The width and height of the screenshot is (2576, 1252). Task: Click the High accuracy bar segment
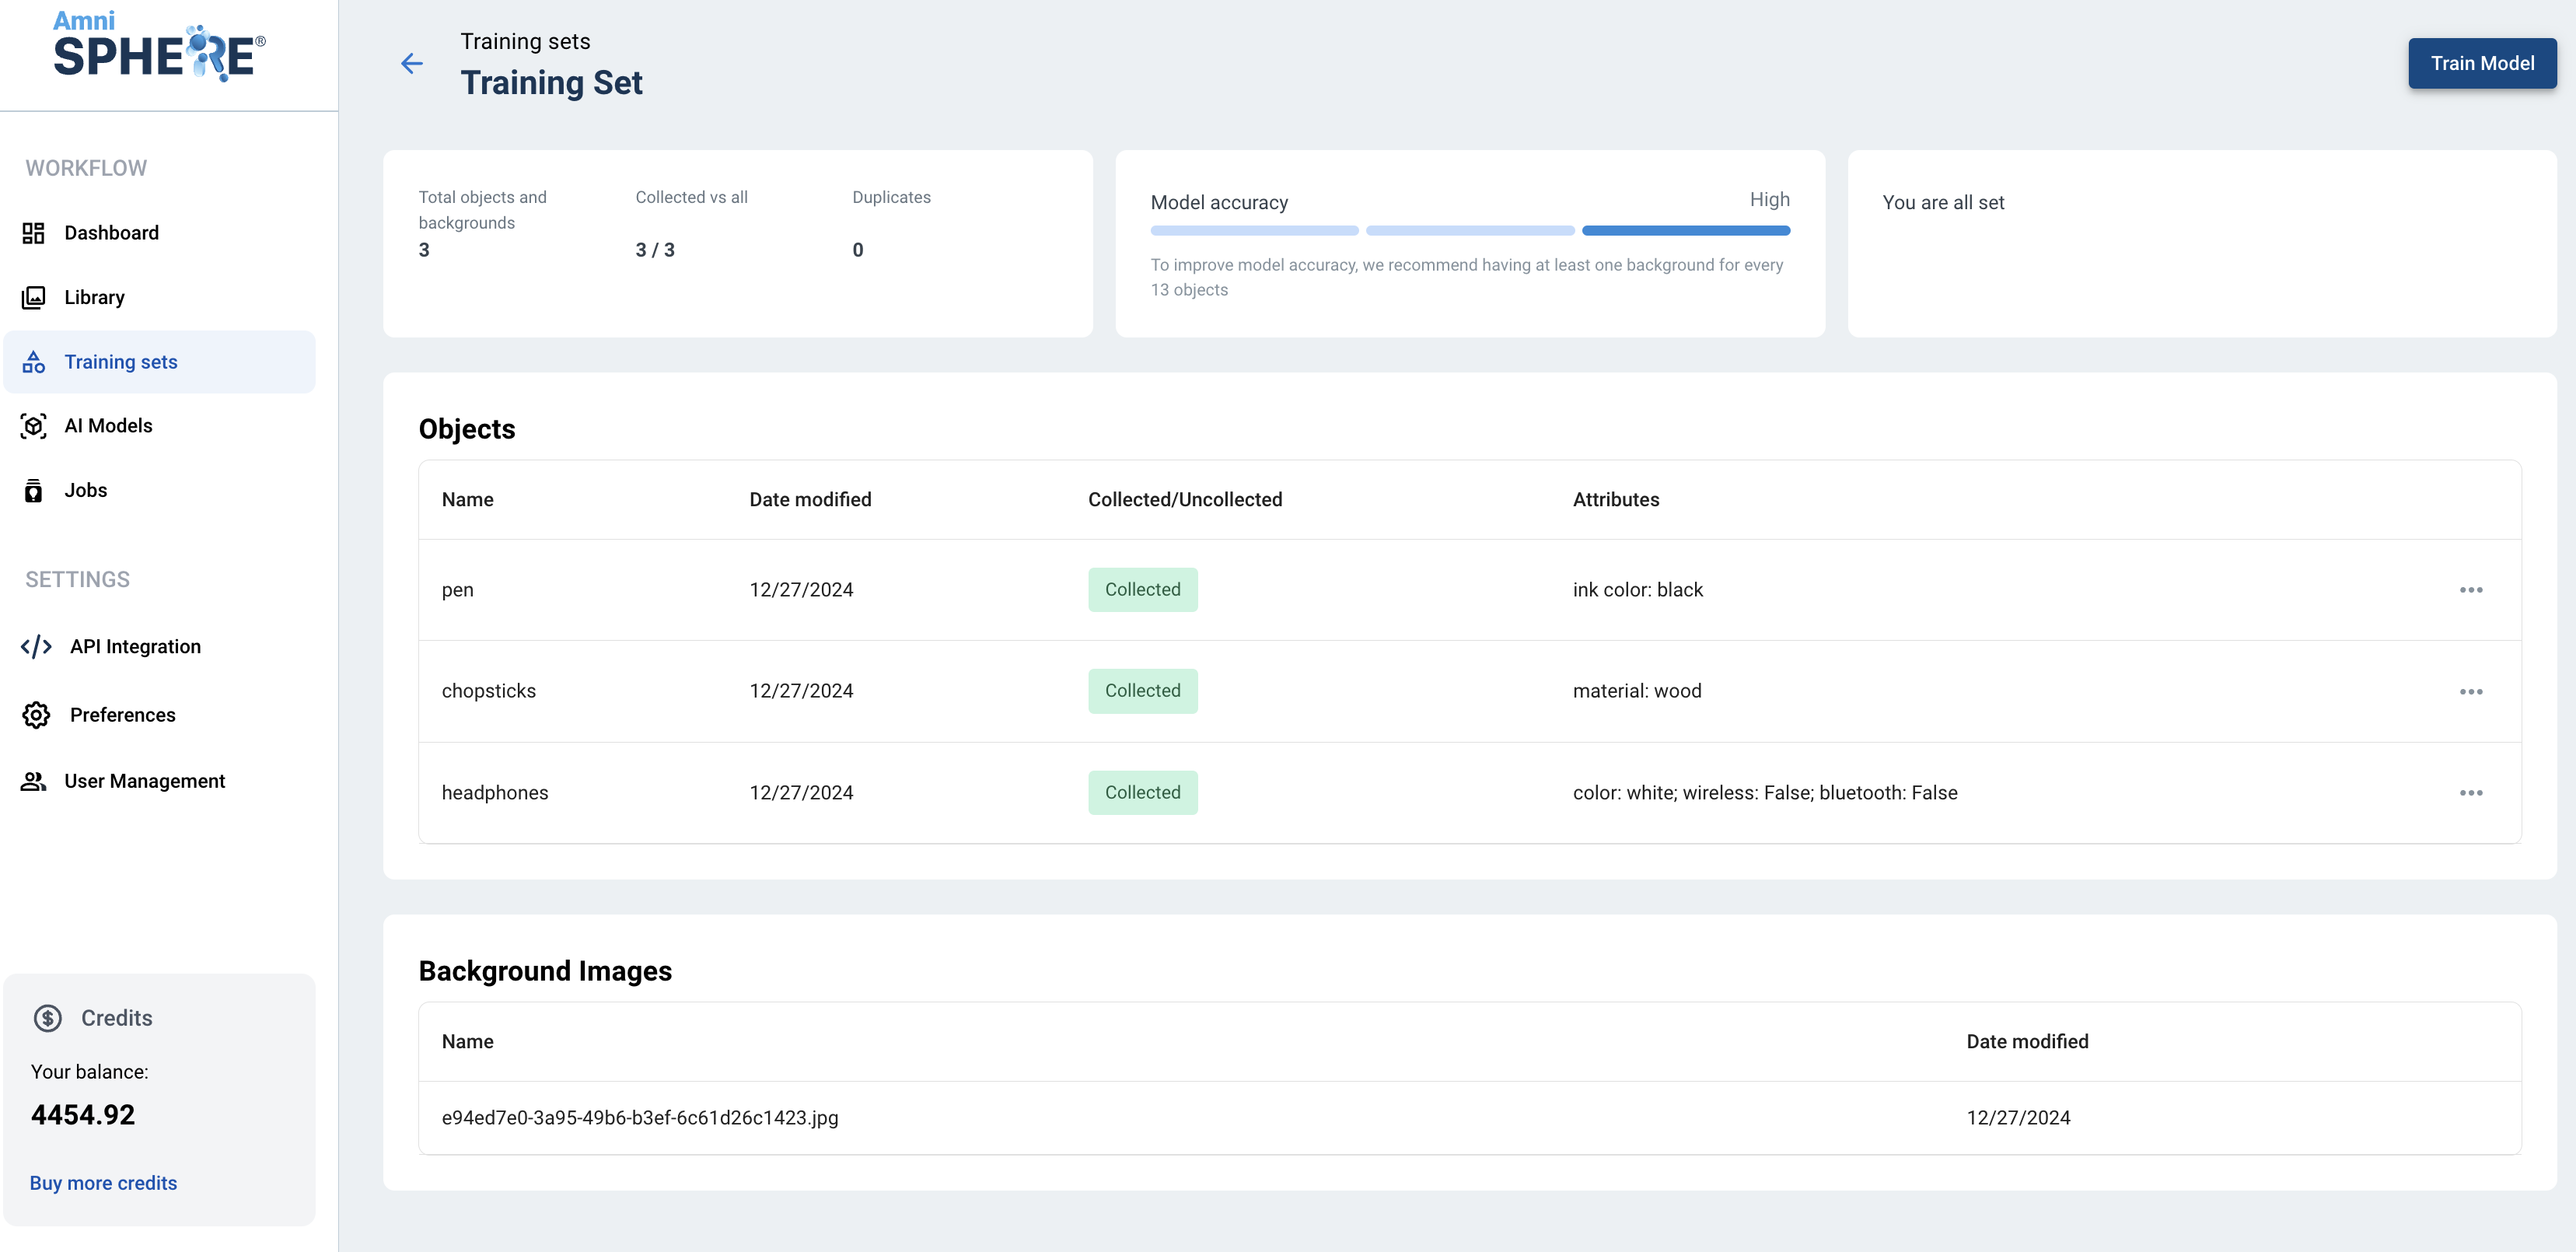coord(1685,231)
